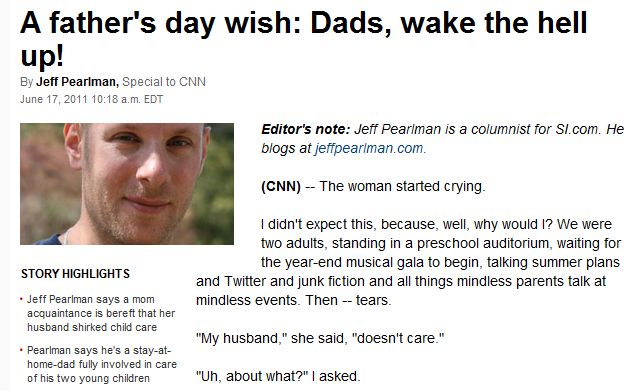The image size is (640, 391).
Task: Click the sentence 'The woman started crying.'
Action: [402, 187]
